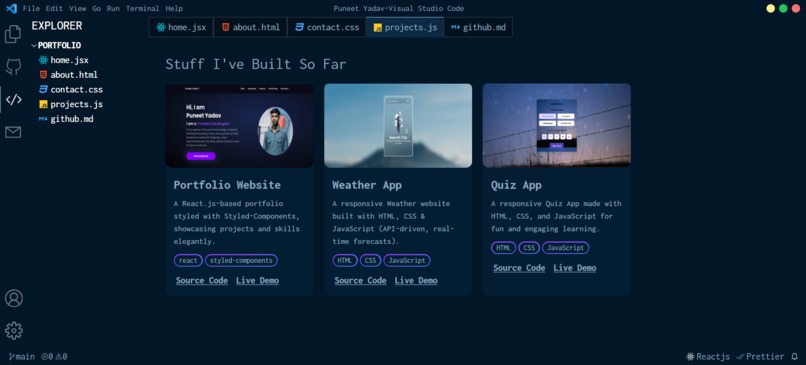Open Source Code link for Quiz App
Image resolution: width=806 pixels, height=365 pixels.
519,268
